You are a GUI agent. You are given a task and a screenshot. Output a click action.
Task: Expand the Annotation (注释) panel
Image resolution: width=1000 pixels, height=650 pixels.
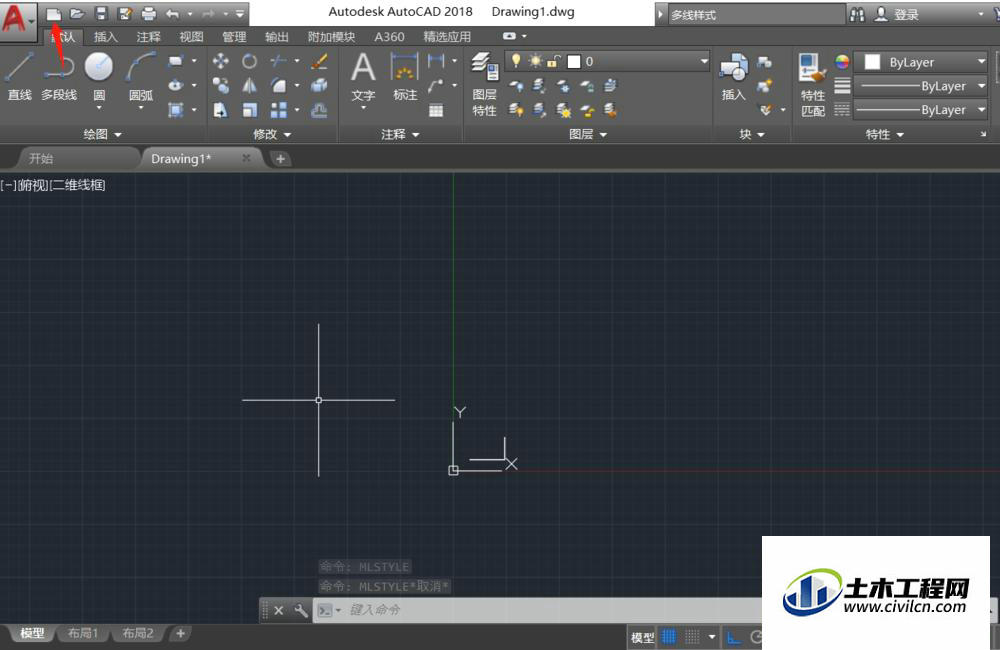(x=401, y=134)
